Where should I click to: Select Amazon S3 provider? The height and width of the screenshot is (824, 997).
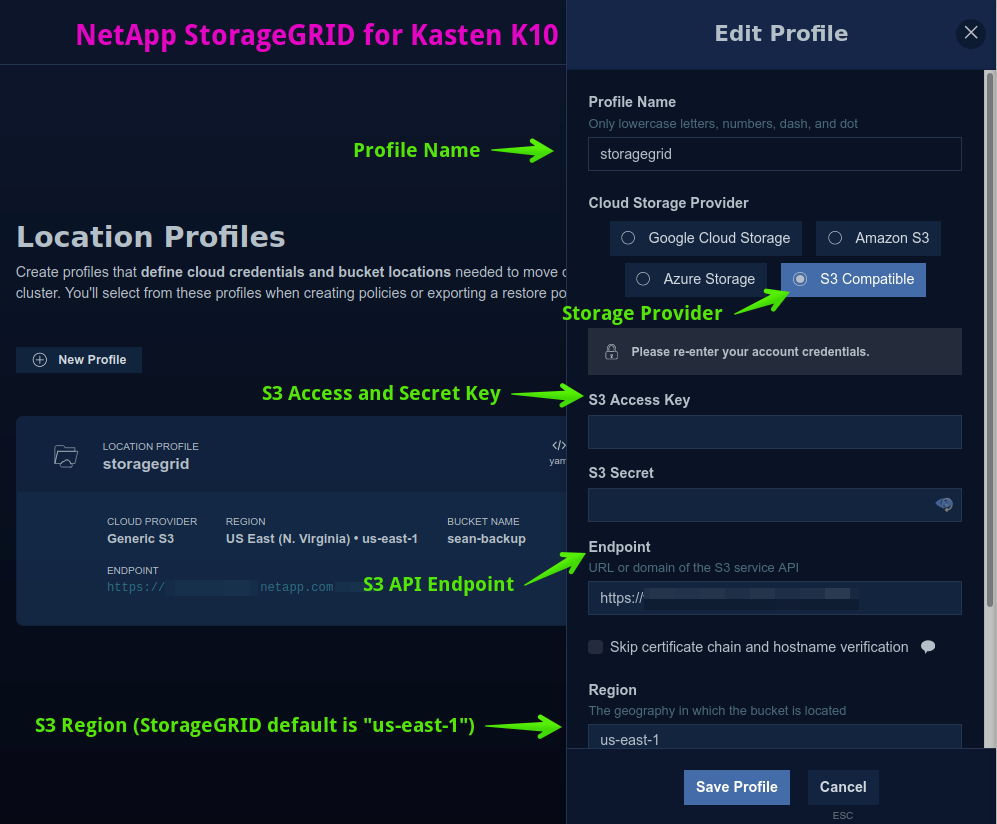tap(878, 238)
